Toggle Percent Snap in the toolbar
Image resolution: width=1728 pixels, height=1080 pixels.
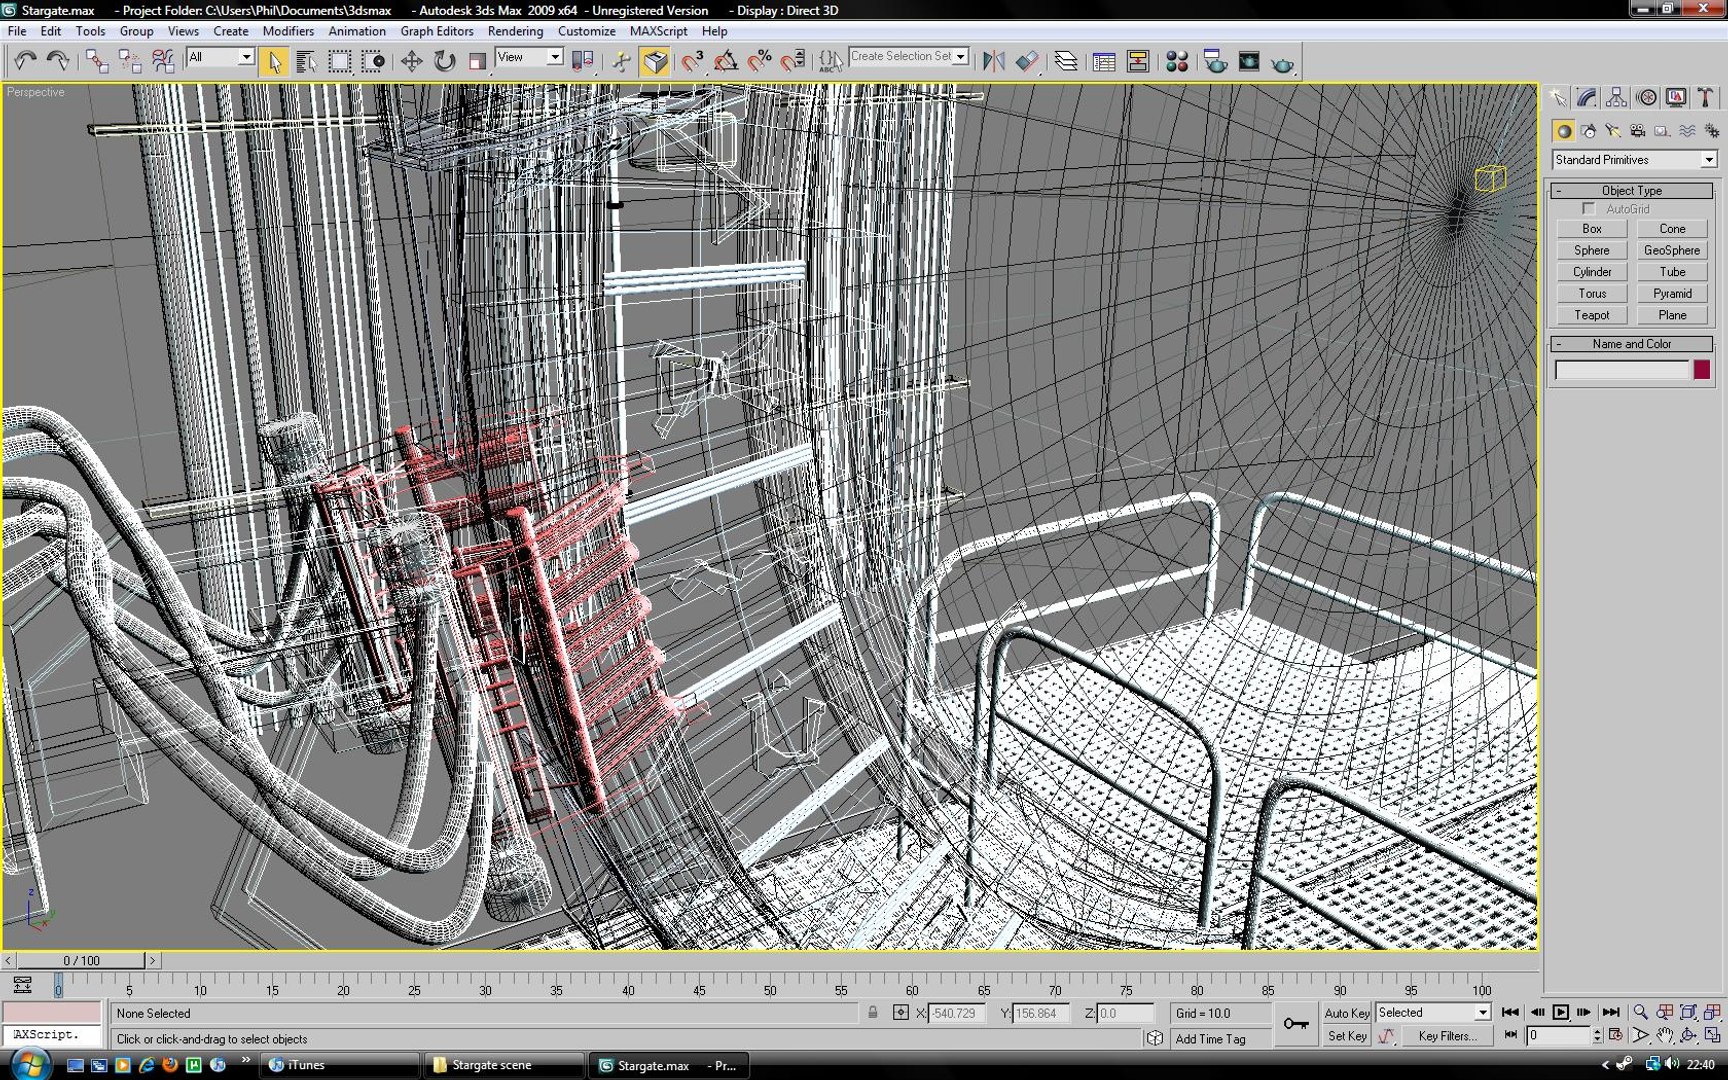(x=760, y=61)
